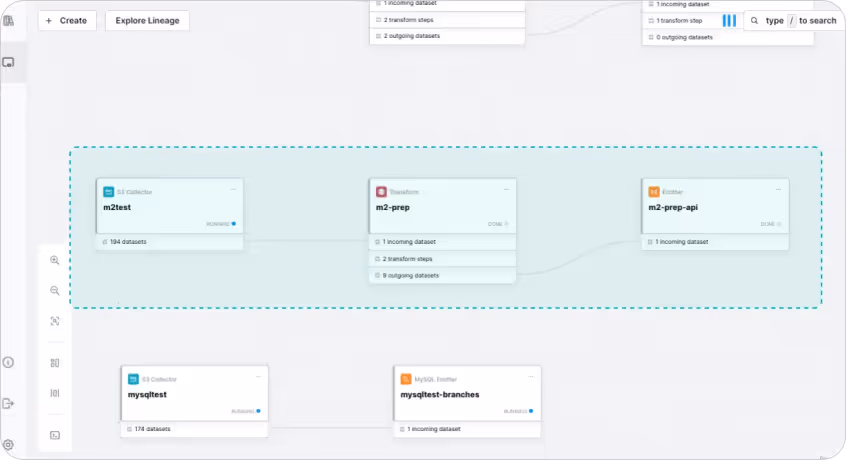Screen dimensions: 846x460
Task: Click the DONE status on m2-prep-api card
Action: coord(770,224)
